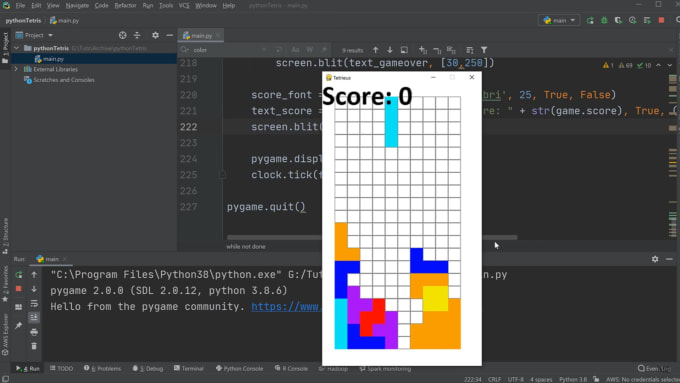Click the falling cyan piece in Tetris
Viewport: 680px width, 383px height.
(391, 122)
